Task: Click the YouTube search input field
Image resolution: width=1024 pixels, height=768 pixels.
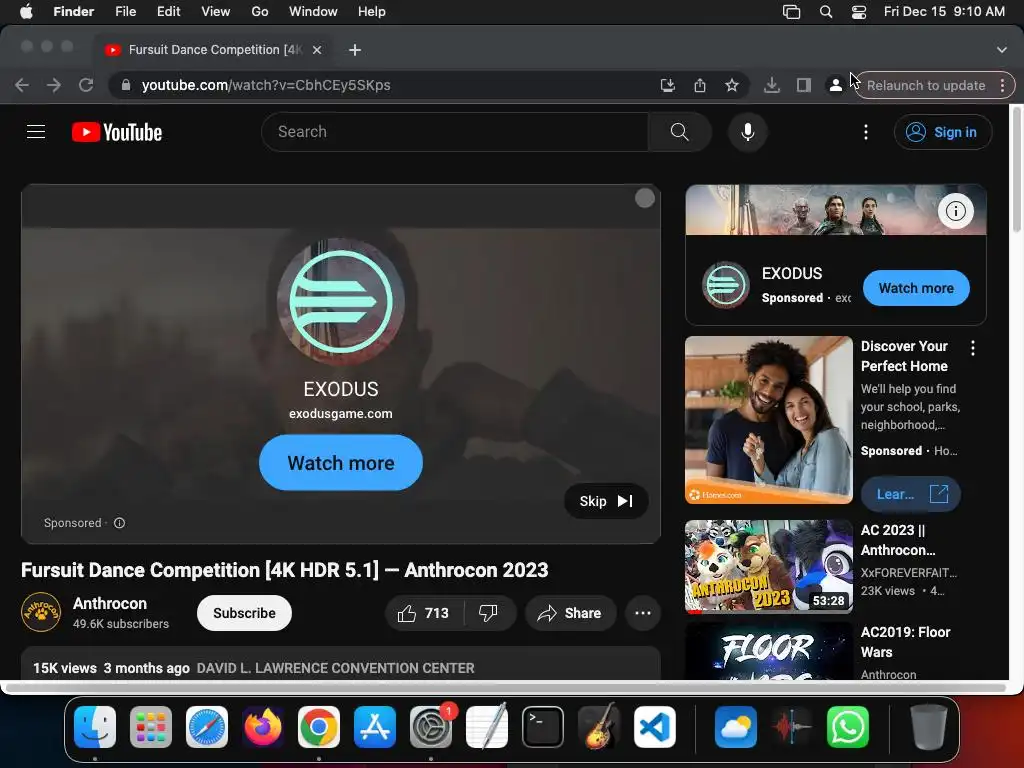Action: [455, 132]
